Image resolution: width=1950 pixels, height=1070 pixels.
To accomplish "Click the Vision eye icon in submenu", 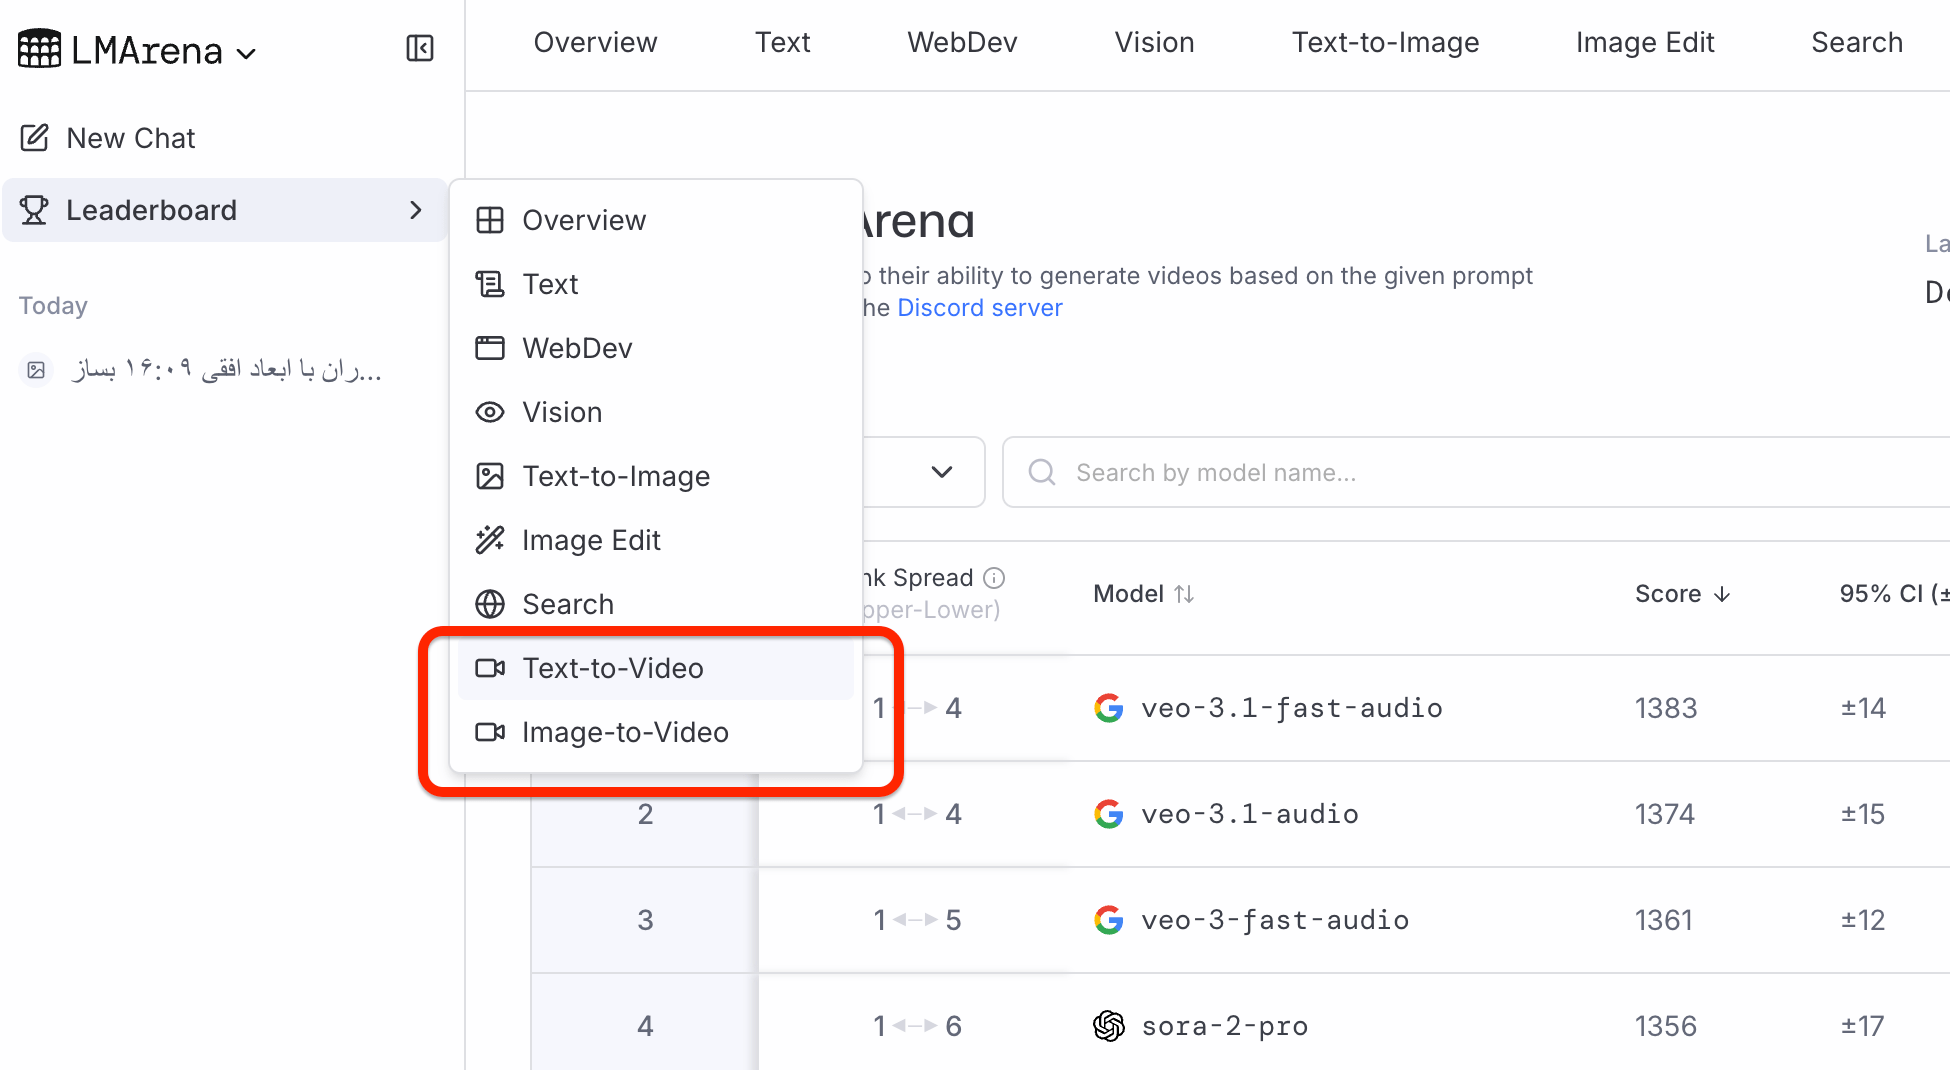I will point(490,412).
